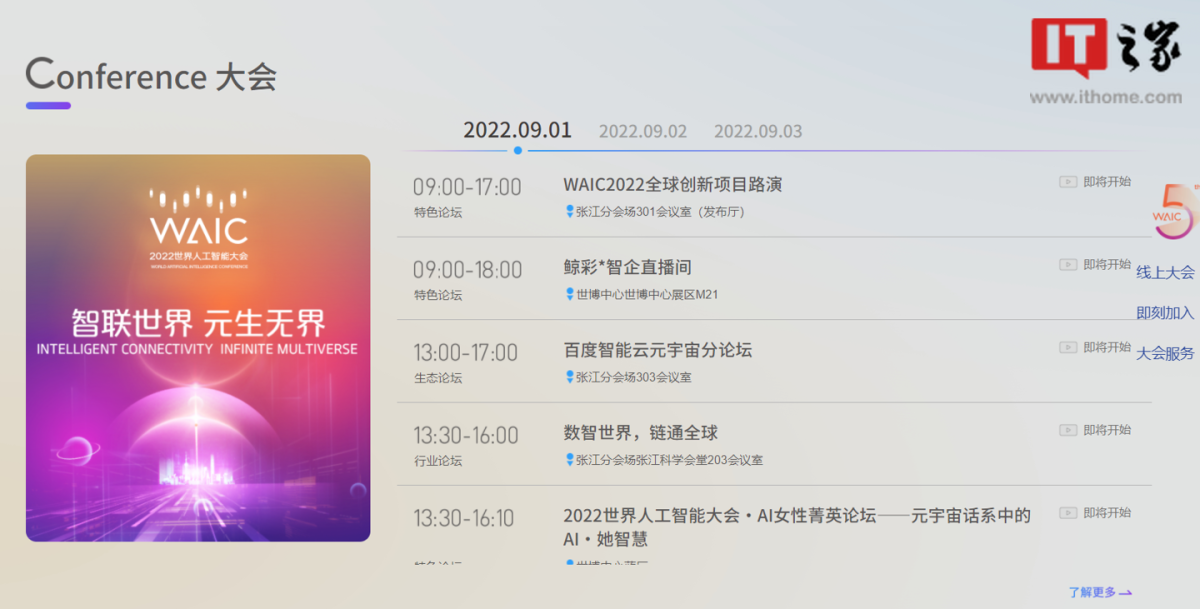Click the WAIC 5th anniversary logo icon
Image resolution: width=1200 pixels, height=609 pixels.
[x=1174, y=212]
